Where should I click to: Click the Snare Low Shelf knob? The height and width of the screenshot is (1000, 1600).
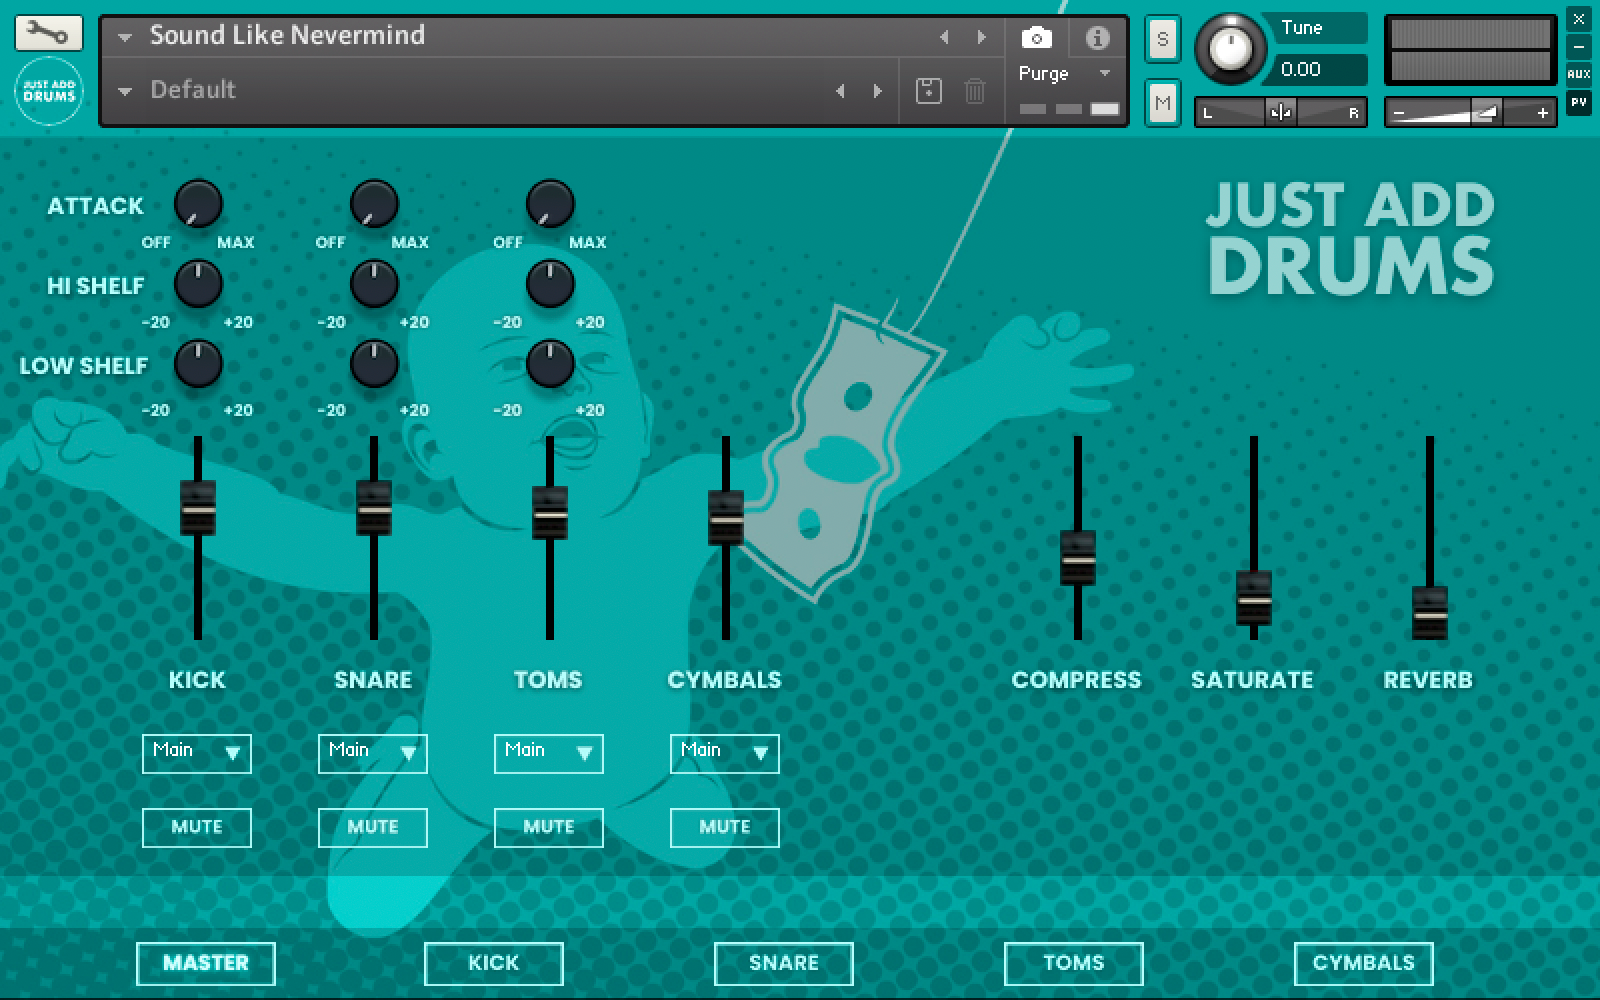[x=374, y=364]
